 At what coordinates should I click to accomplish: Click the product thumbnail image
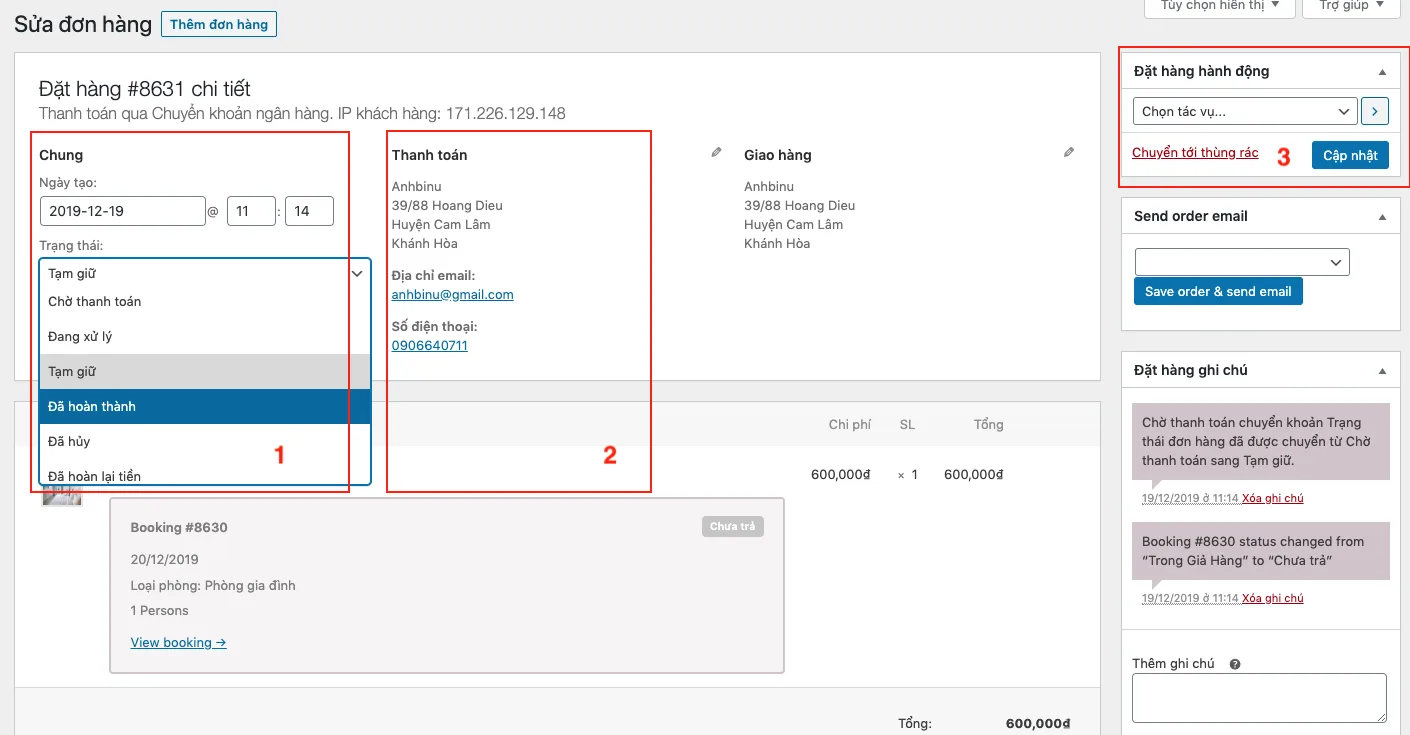pos(61,498)
